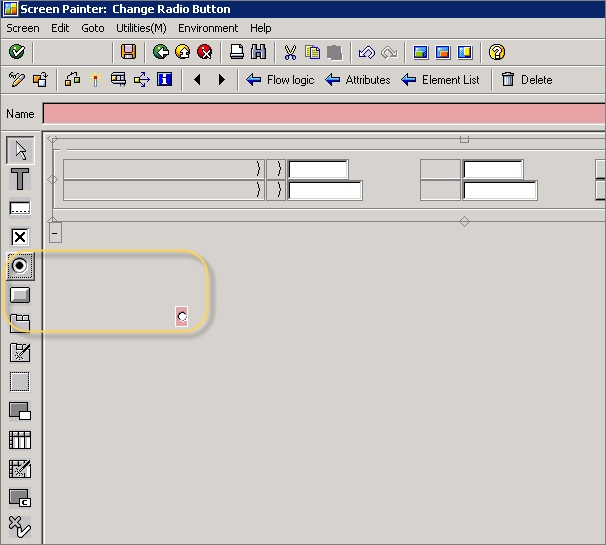Select the Status icon tool at palette bottom

[20, 527]
